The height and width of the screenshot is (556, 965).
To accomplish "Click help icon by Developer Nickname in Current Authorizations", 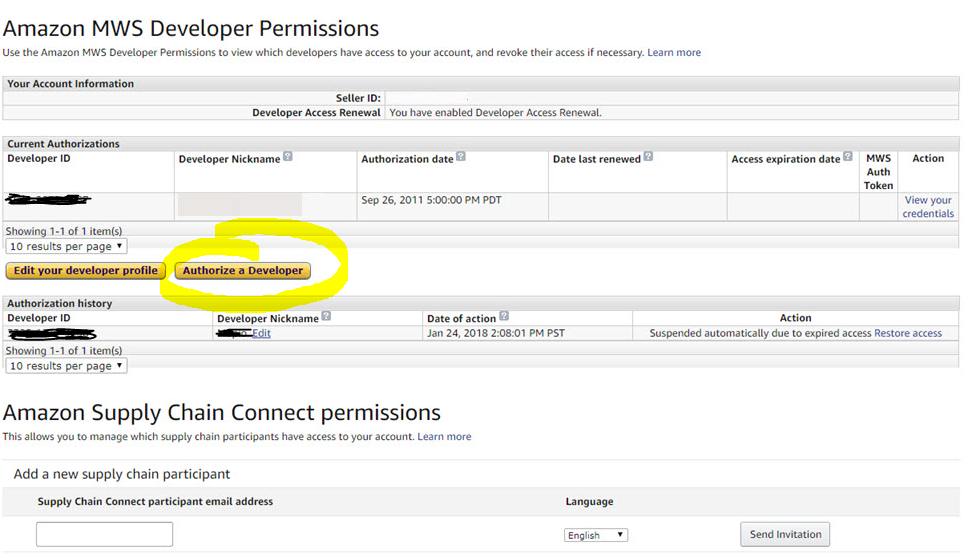I will [x=288, y=157].
